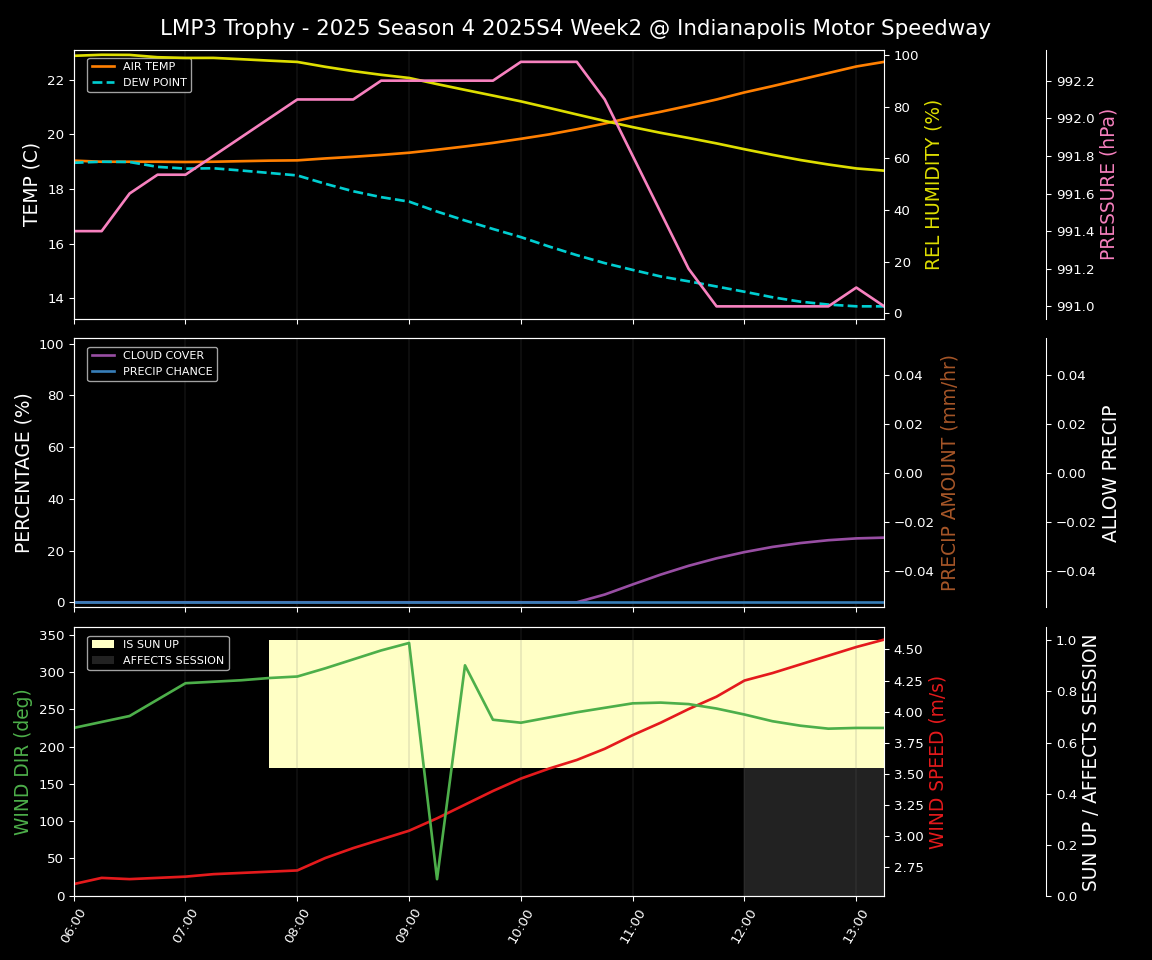Click the pink PRESSURE (hPa) axis label
Screen dimensions: 1152x960
[x=1108, y=184]
